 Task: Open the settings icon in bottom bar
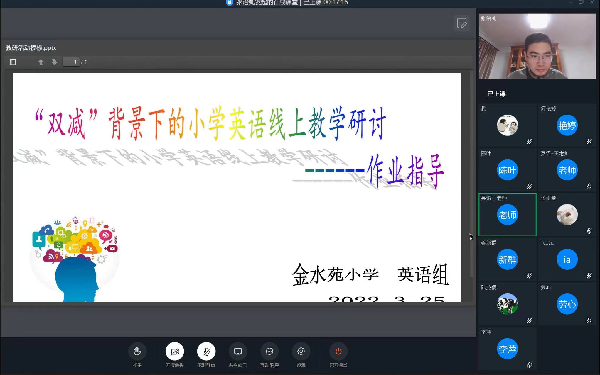coord(301,352)
